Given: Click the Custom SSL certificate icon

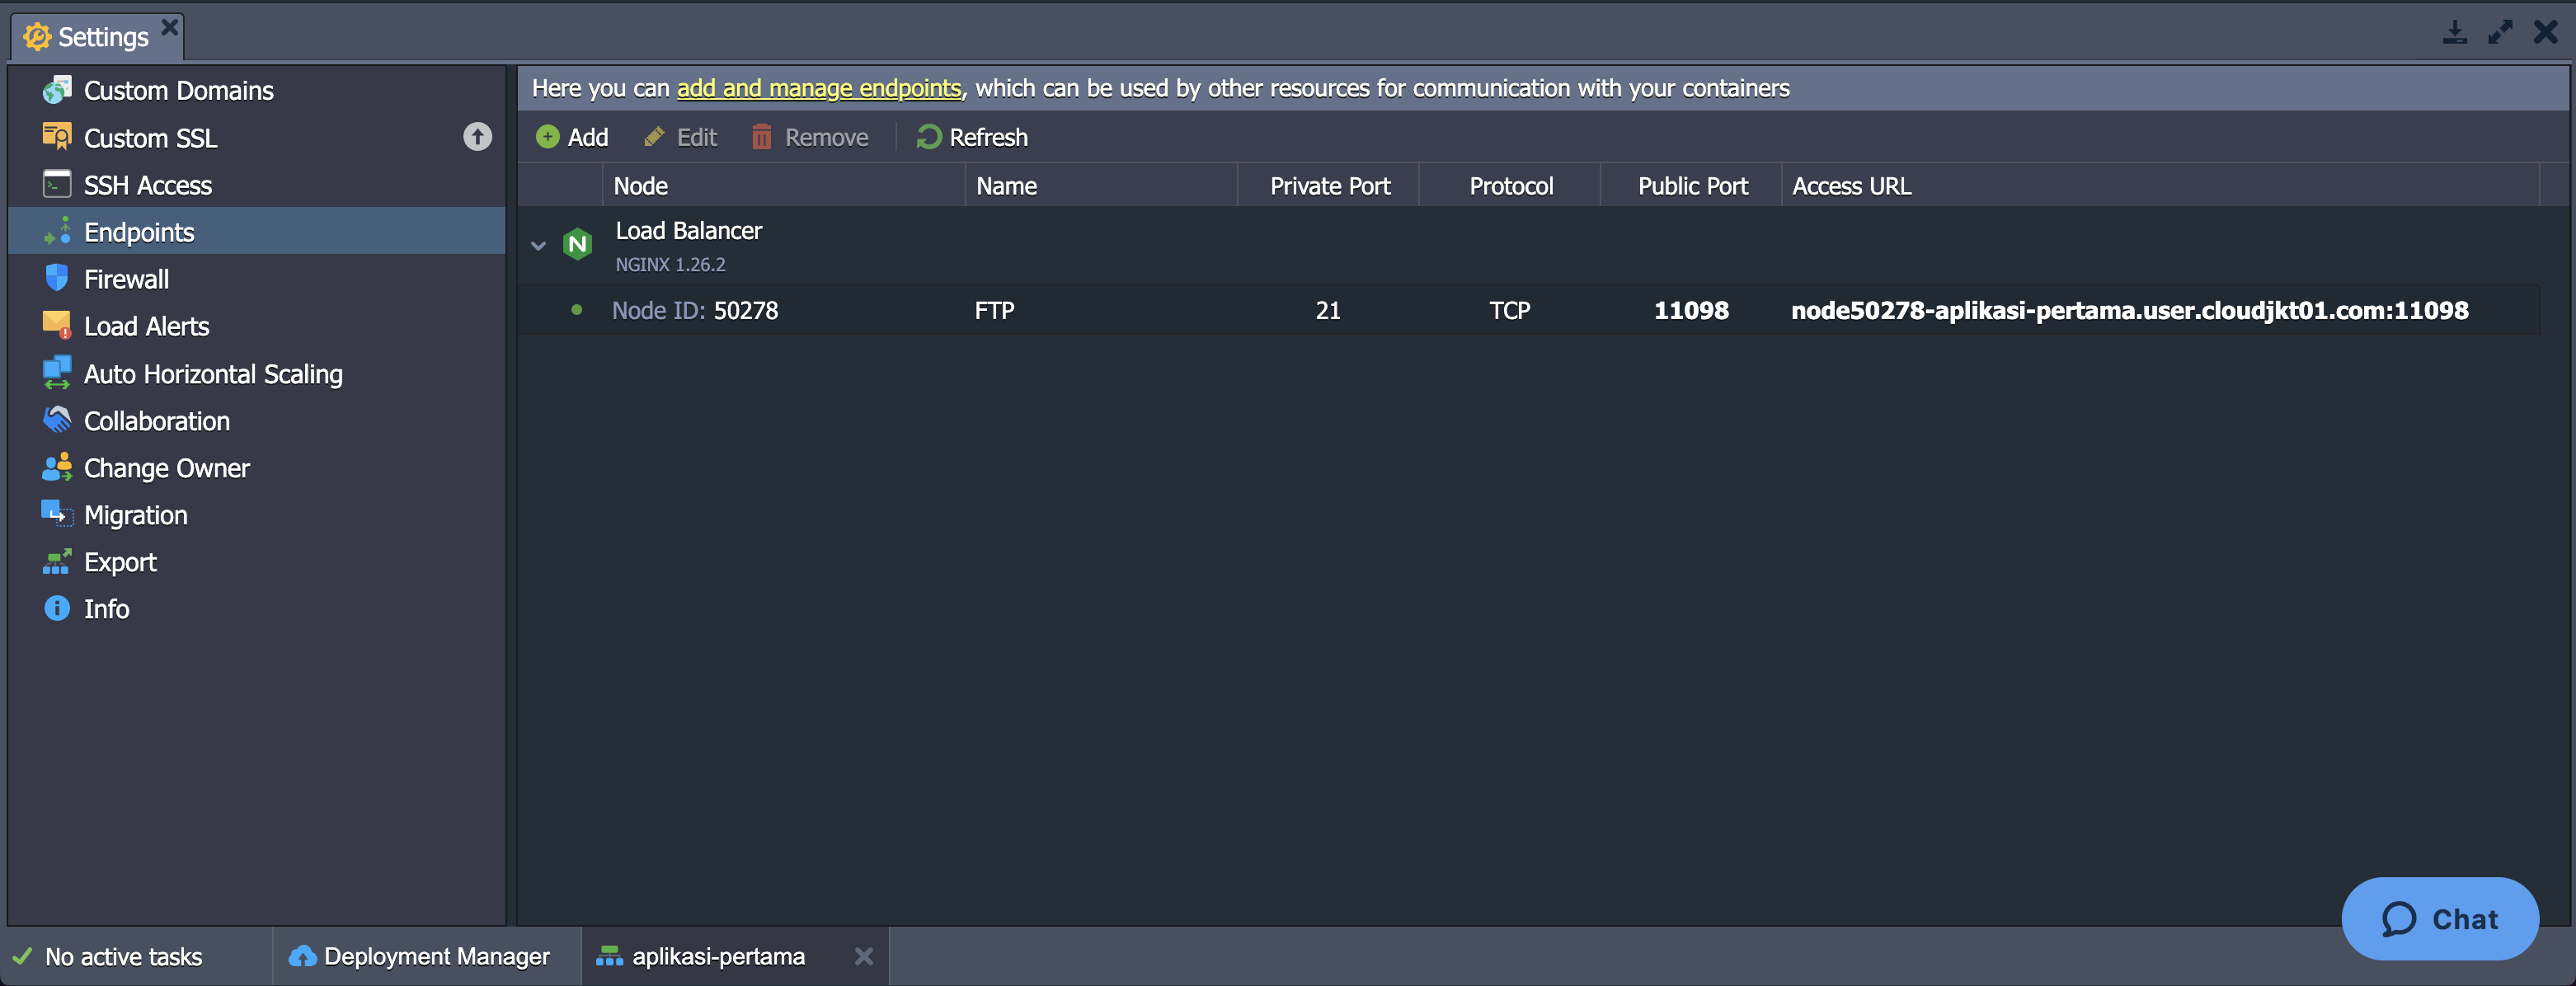Looking at the screenshot, I should tap(57, 137).
